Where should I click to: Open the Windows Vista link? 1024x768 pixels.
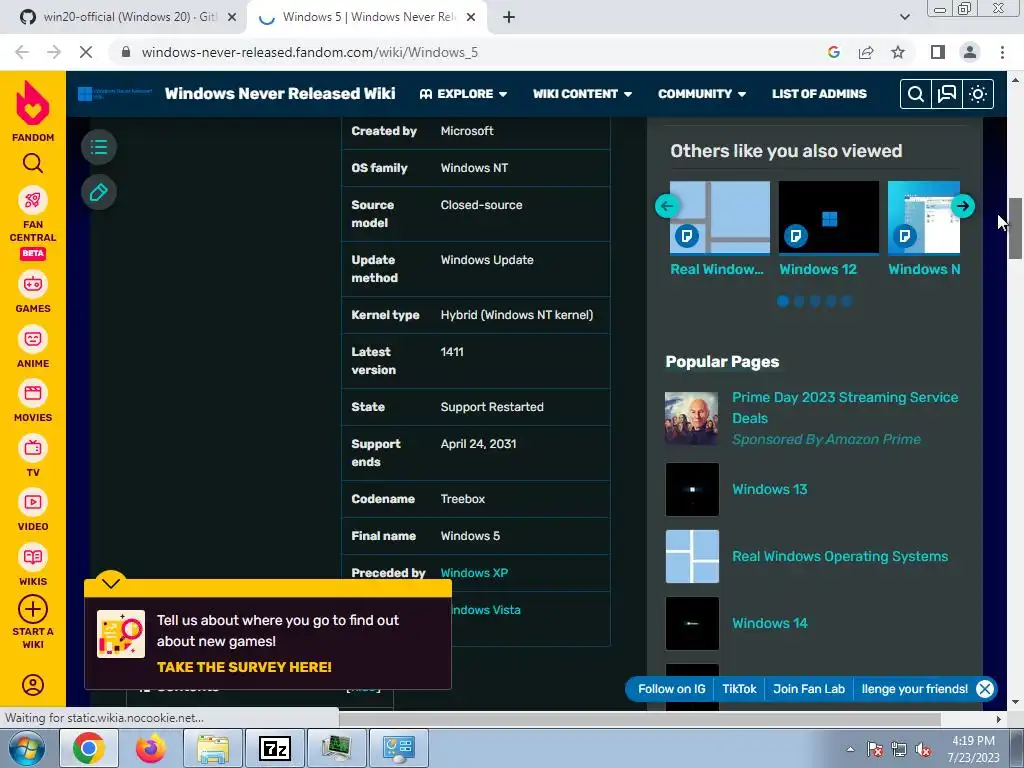click(487, 610)
